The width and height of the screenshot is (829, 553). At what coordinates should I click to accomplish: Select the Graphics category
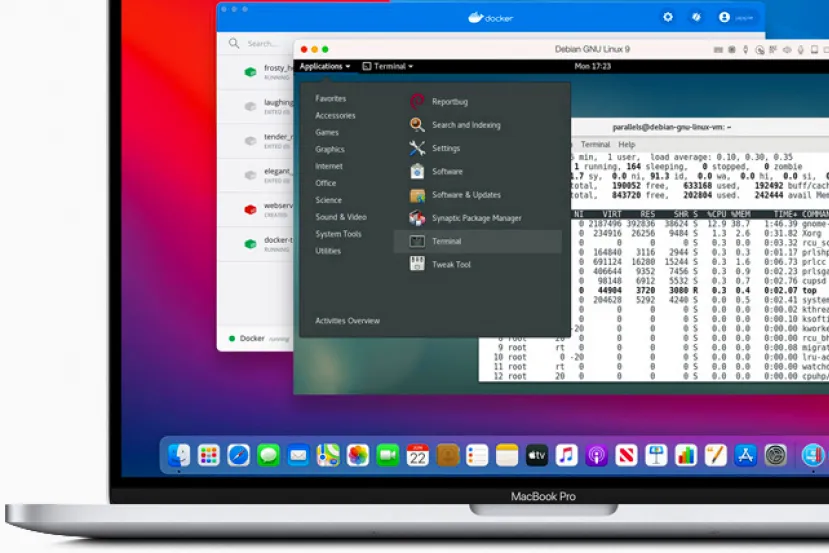click(329, 149)
